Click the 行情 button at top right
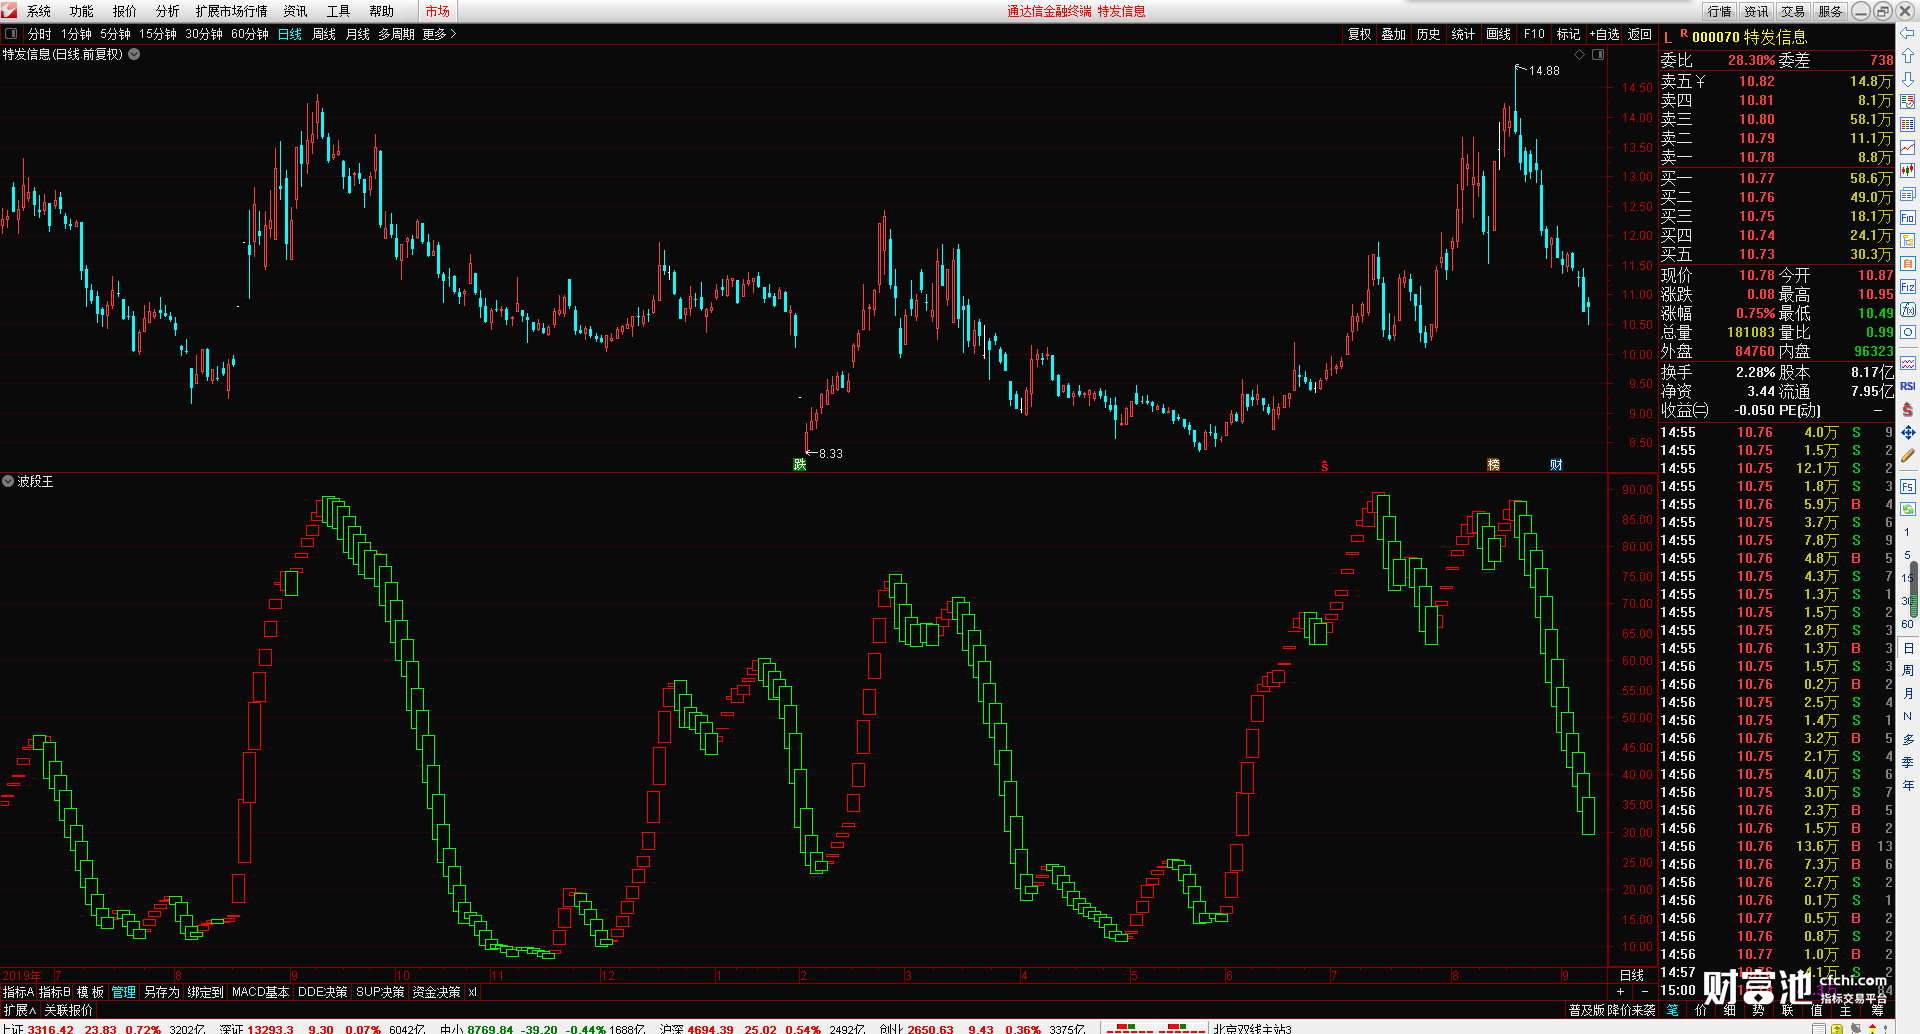Viewport: 1920px width, 1034px height. coord(1720,11)
